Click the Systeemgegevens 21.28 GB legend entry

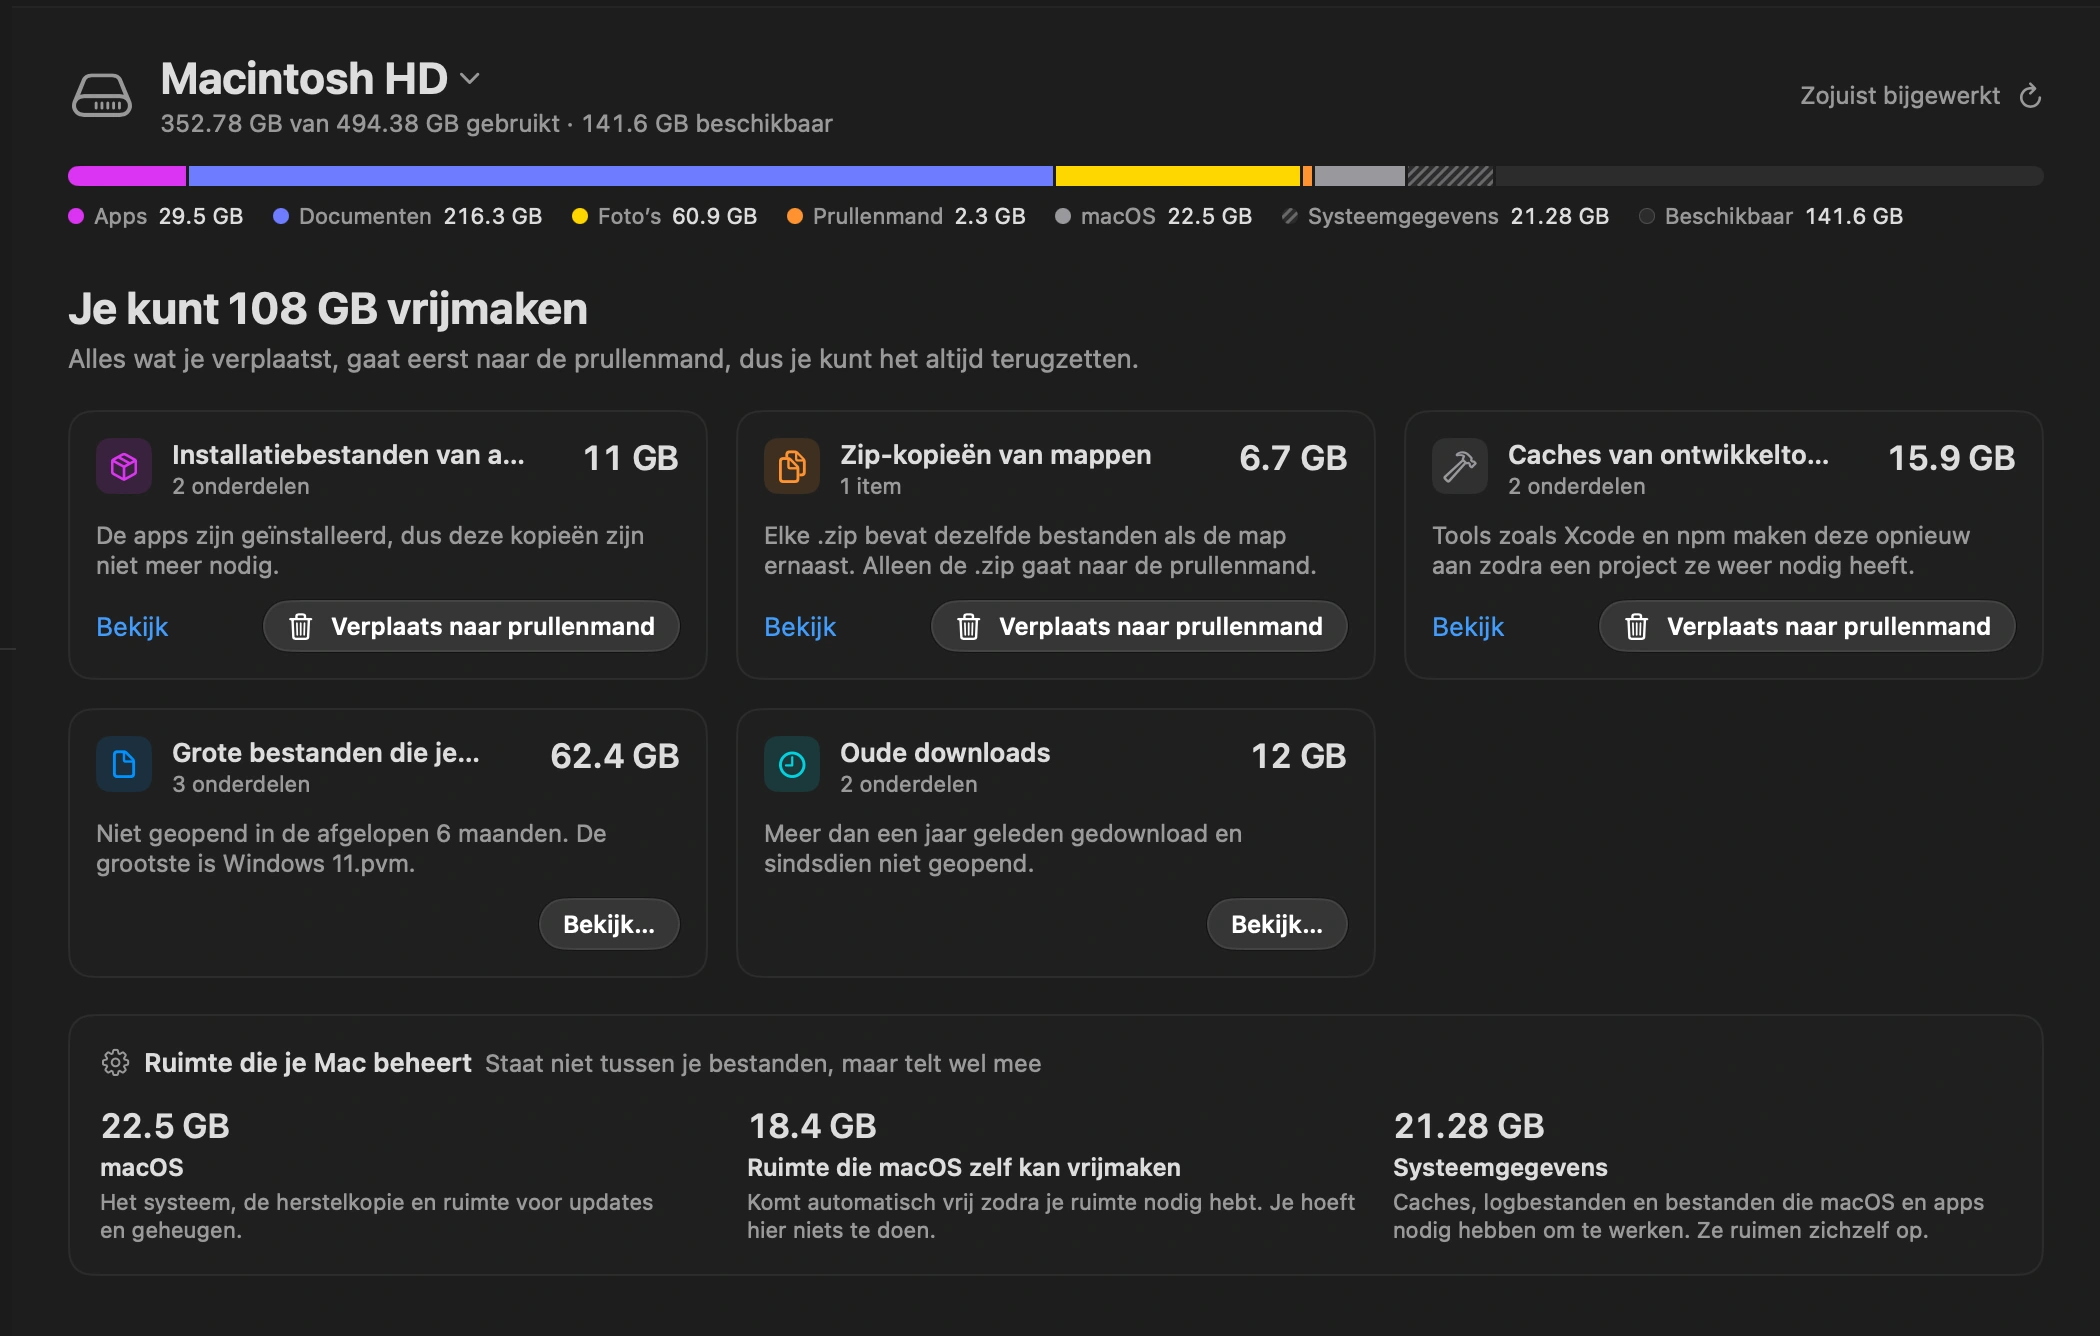[1446, 216]
